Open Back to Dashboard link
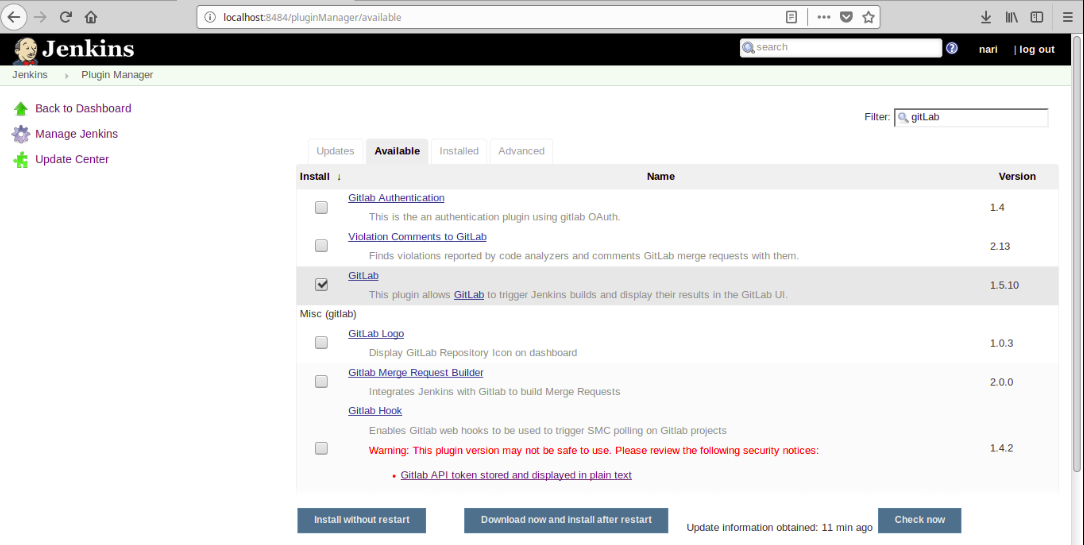 coord(83,109)
